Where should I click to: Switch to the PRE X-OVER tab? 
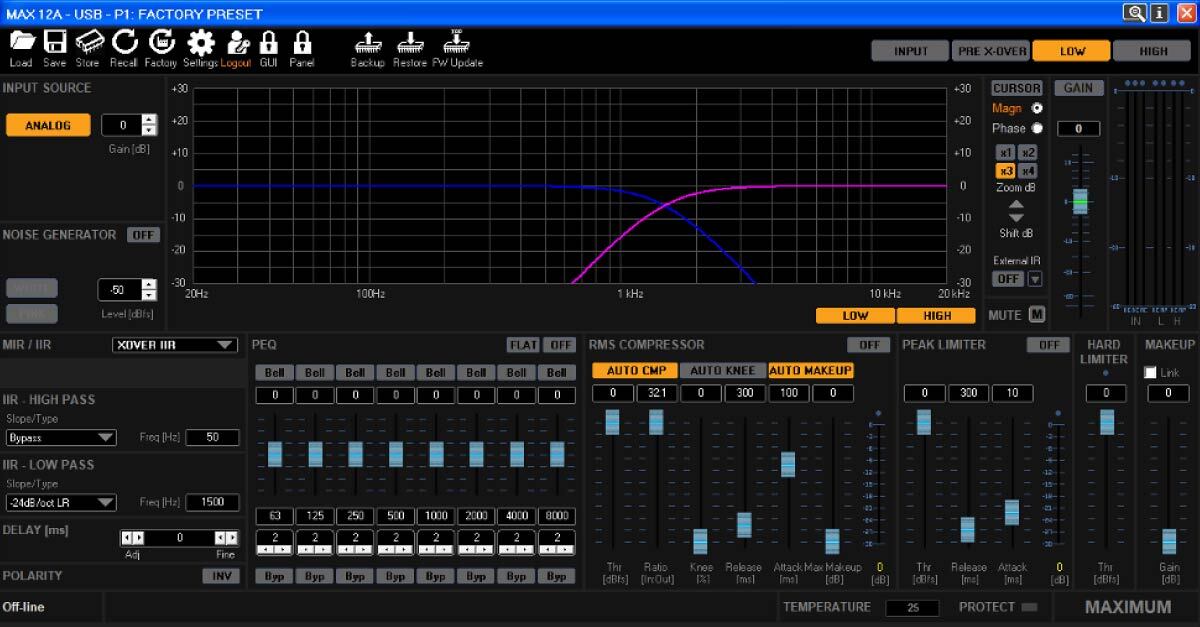tap(990, 51)
